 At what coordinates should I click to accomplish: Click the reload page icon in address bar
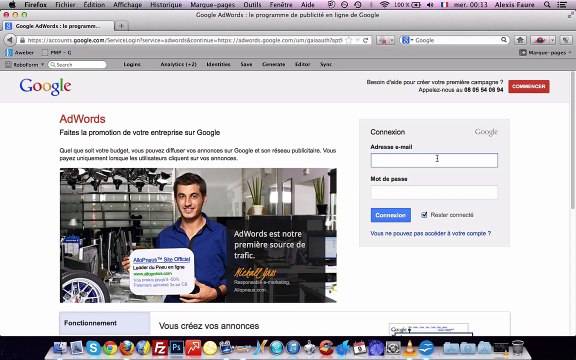(x=366, y=40)
